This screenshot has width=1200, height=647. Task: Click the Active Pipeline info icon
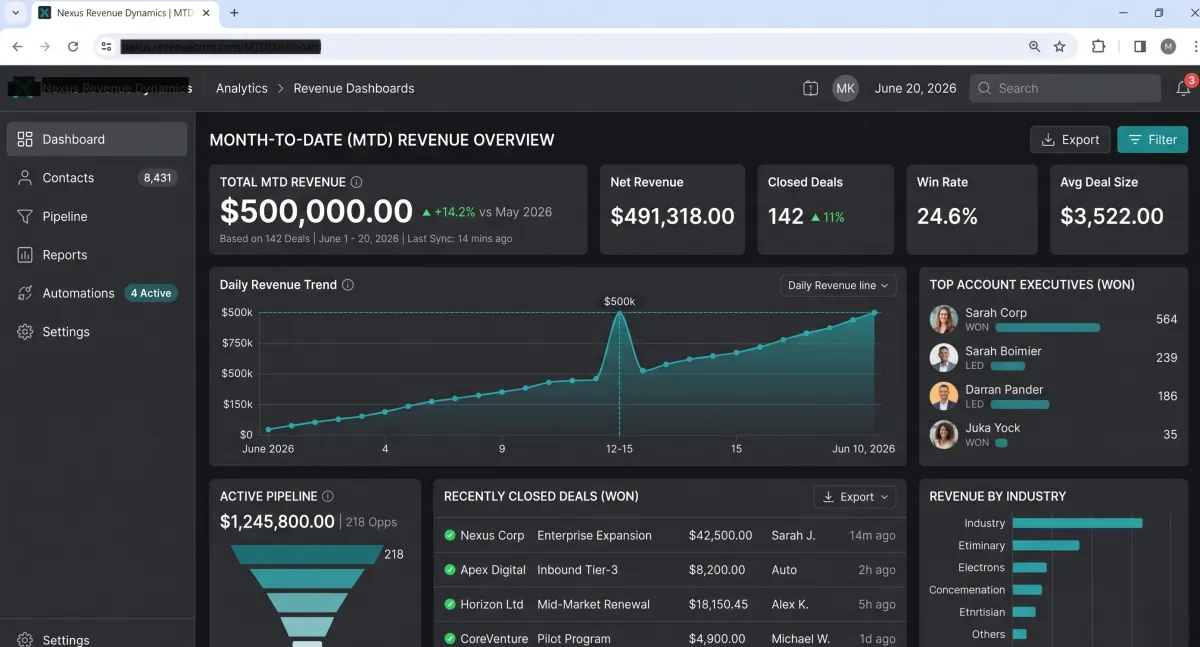328,496
